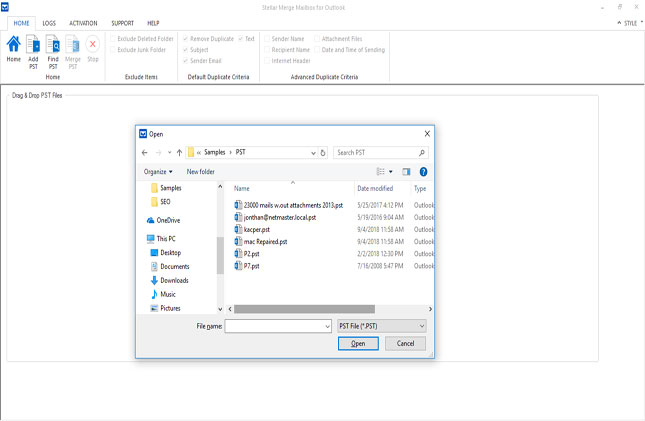Click the file list horizontal scrollbar

click(304, 309)
